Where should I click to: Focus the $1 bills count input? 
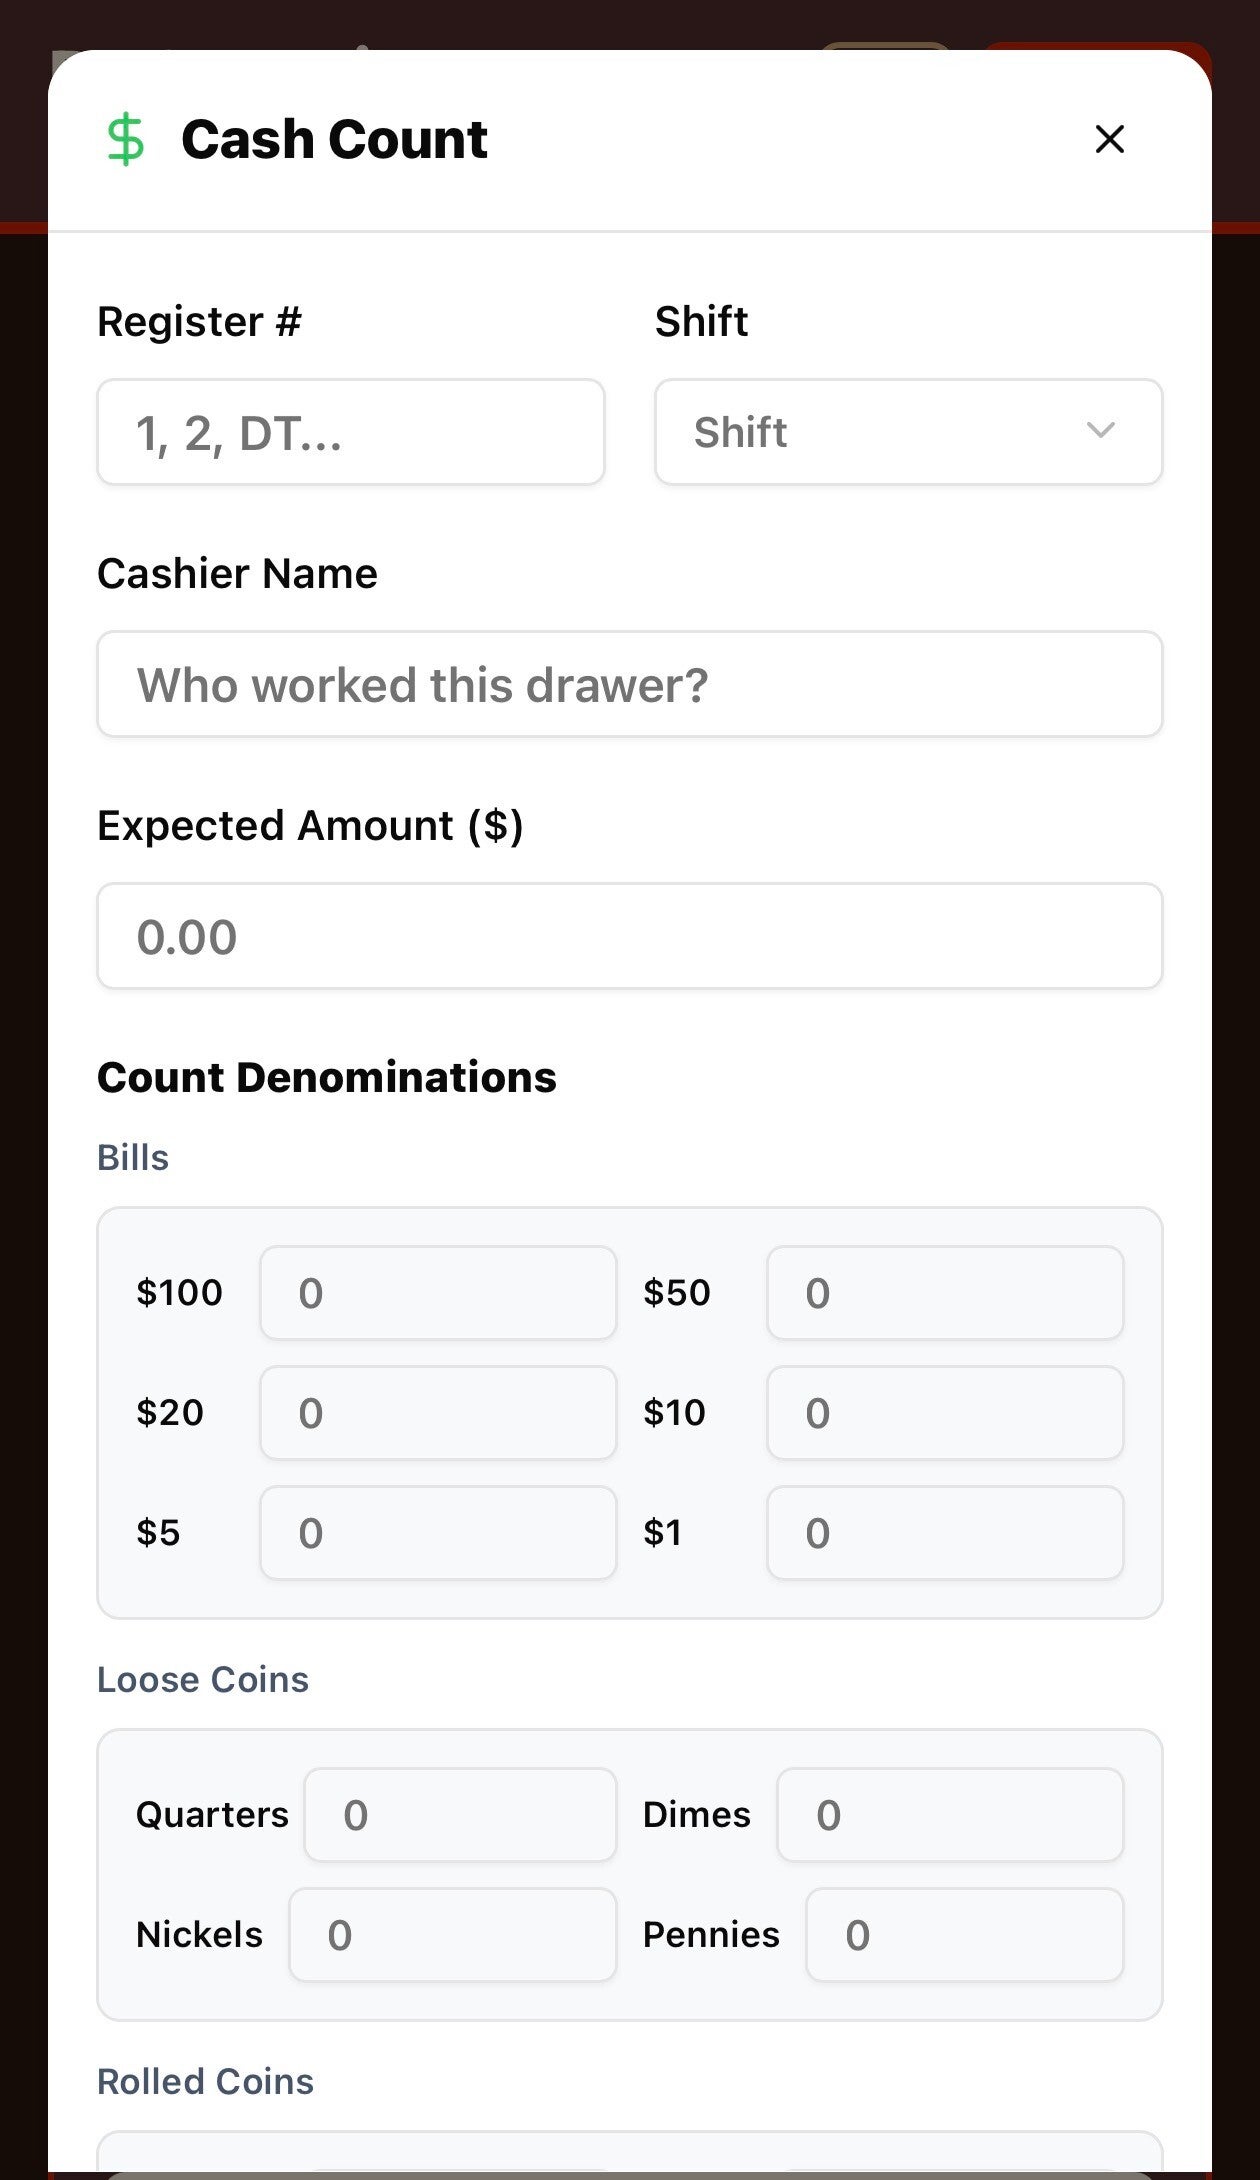click(944, 1532)
